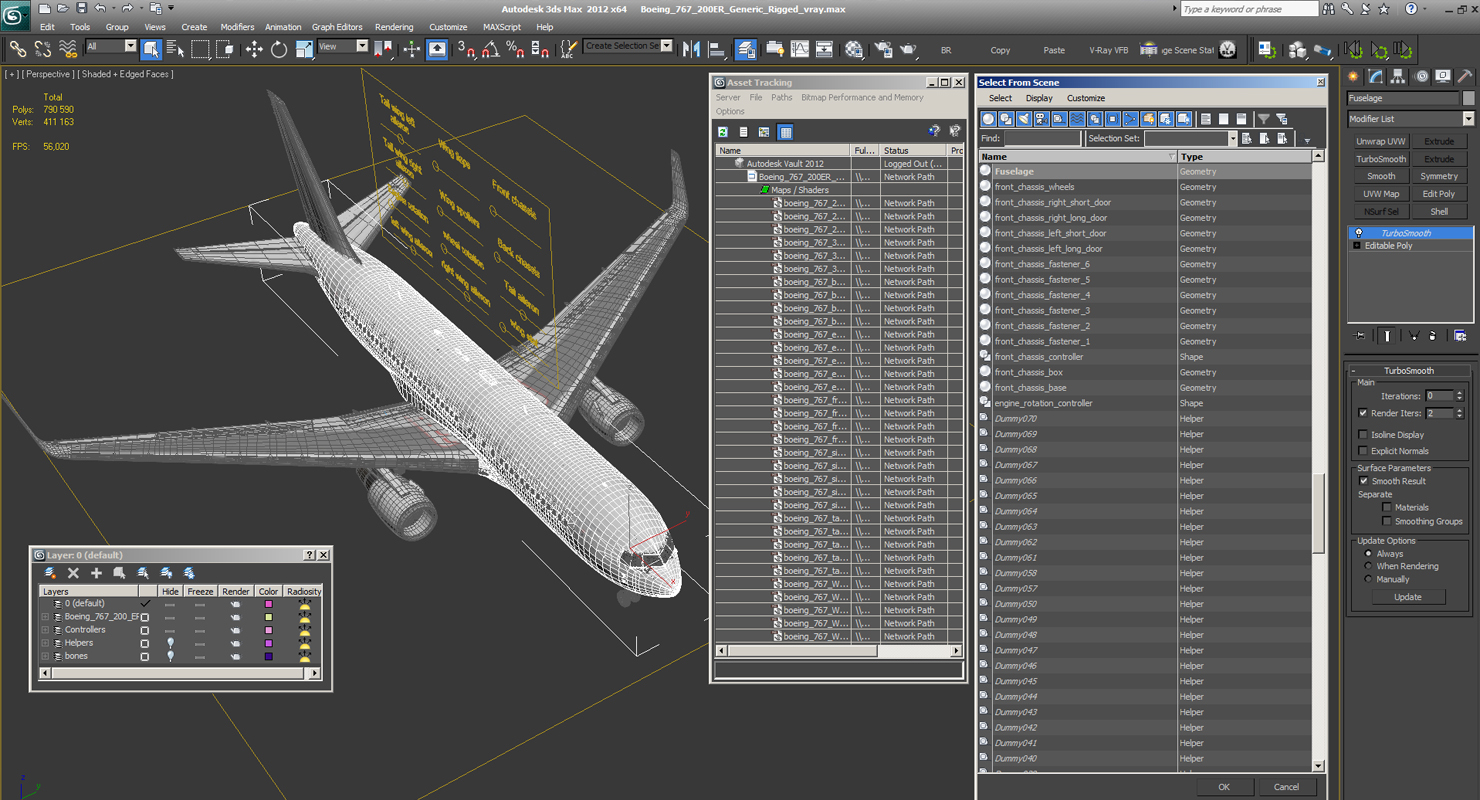This screenshot has width=1480, height=800.
Task: Open the MAXScript menu
Action: (501, 27)
